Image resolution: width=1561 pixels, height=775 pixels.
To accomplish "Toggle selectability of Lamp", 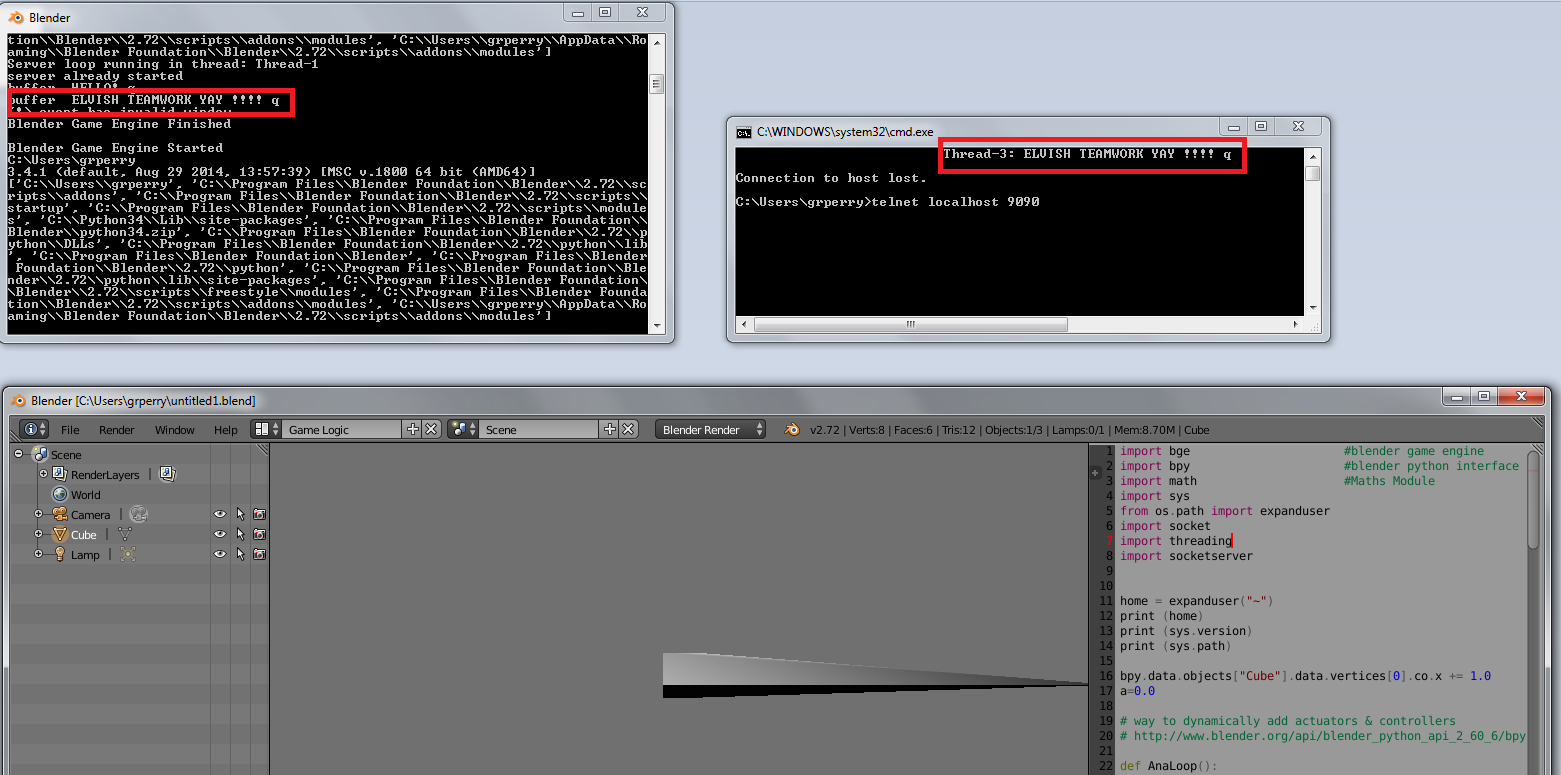I will [x=240, y=554].
